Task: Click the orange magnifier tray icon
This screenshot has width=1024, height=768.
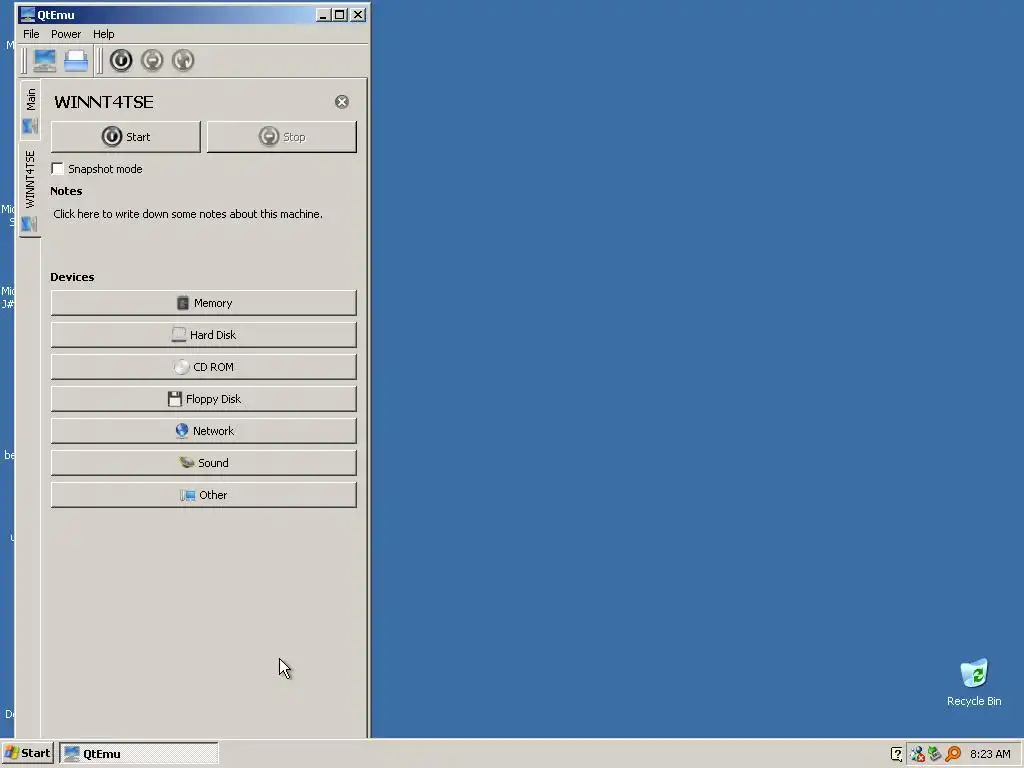Action: [953, 754]
